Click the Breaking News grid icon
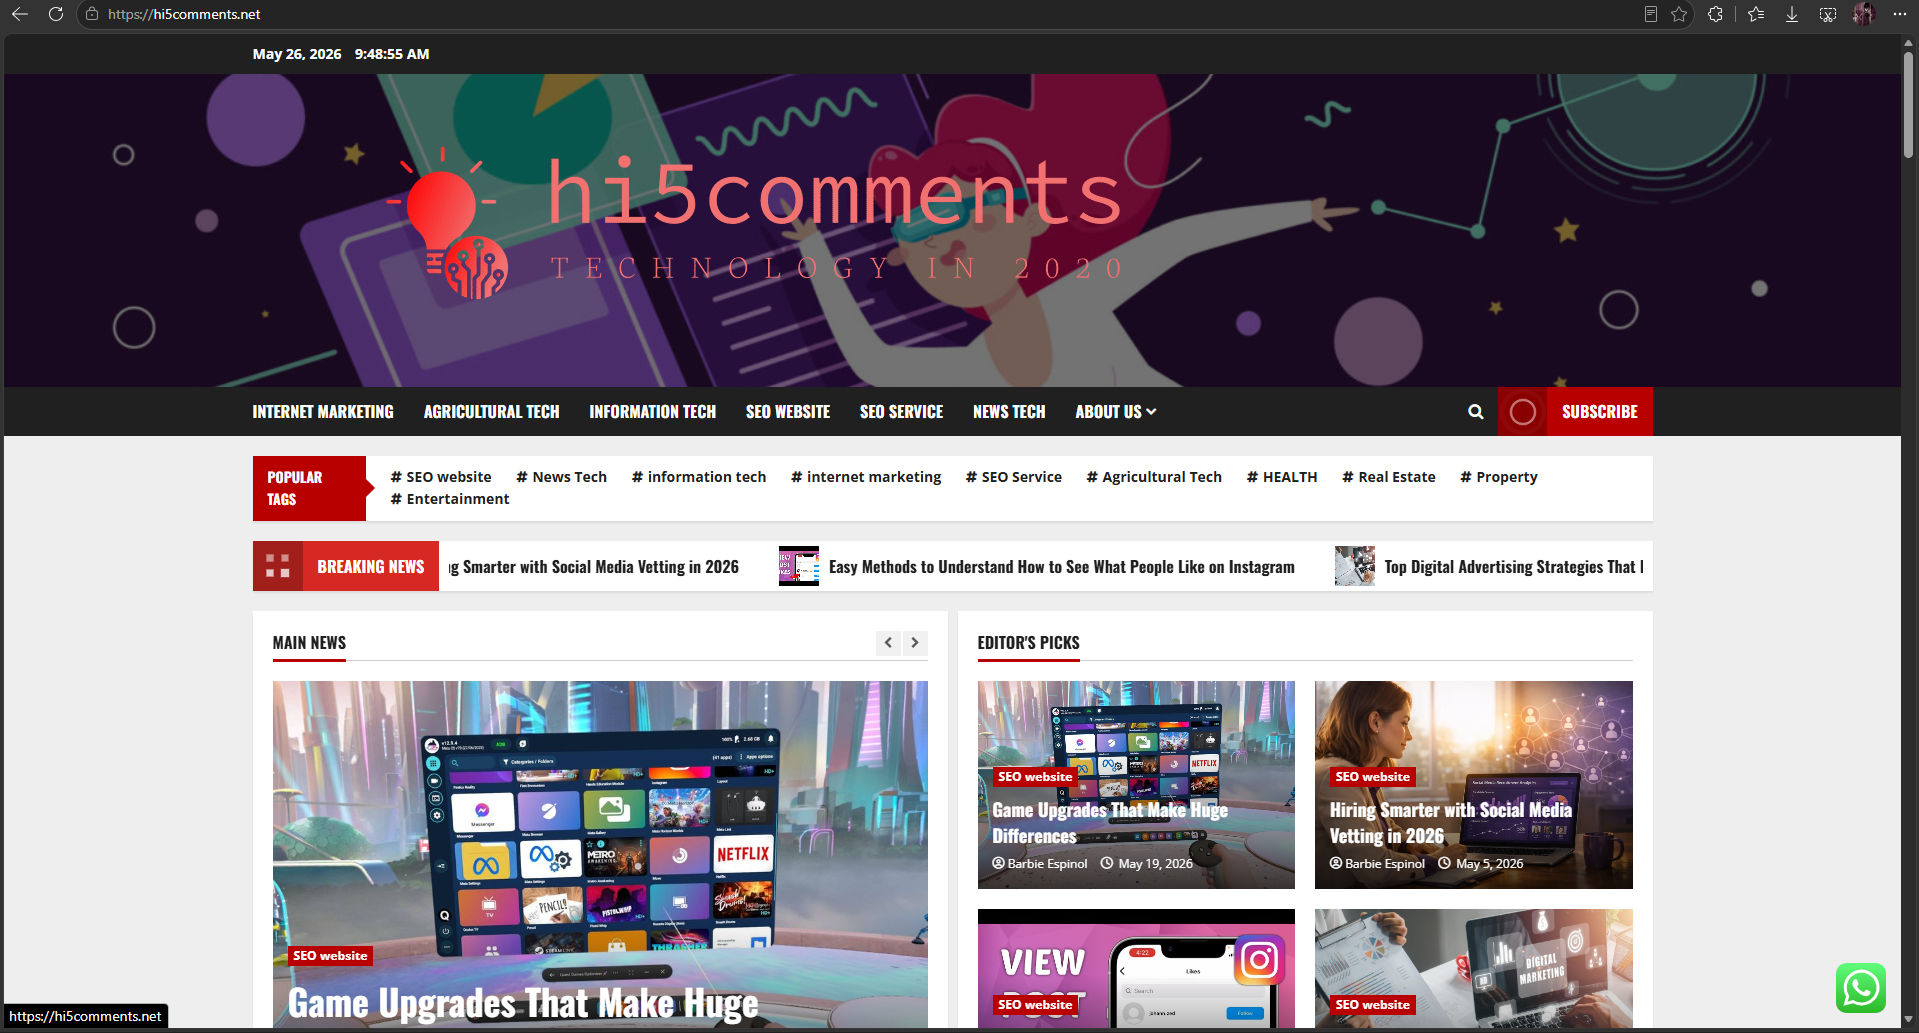Screen dimensions: 1919x1033 point(278,566)
